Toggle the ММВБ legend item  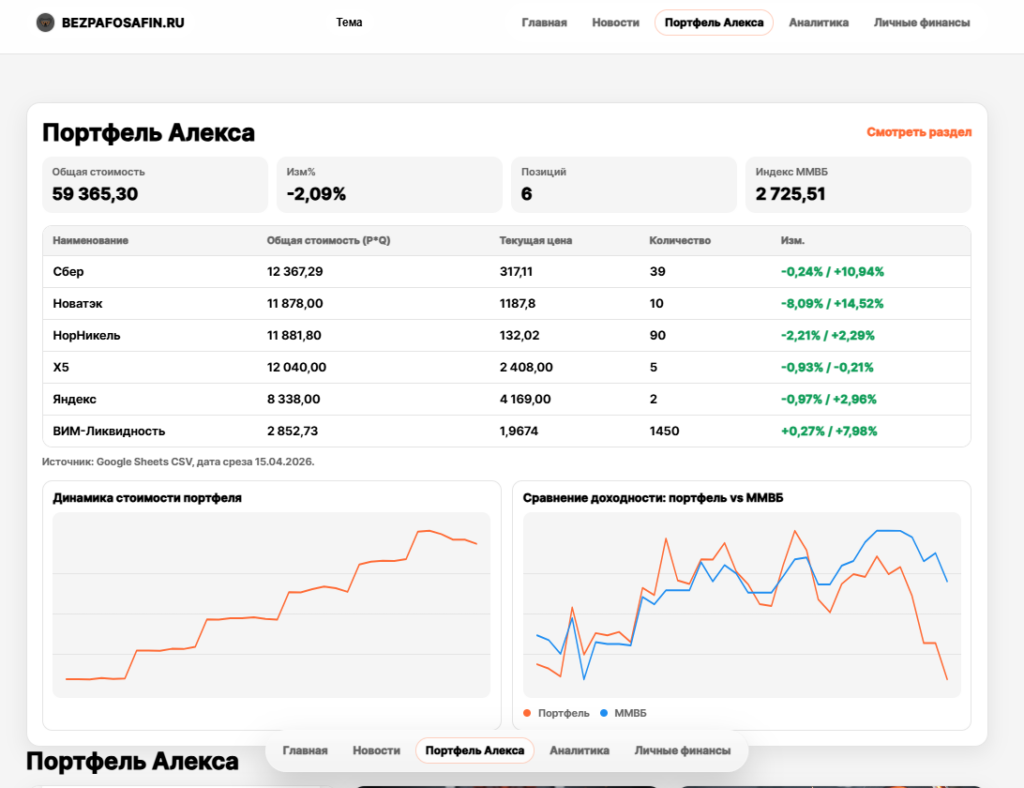point(623,714)
